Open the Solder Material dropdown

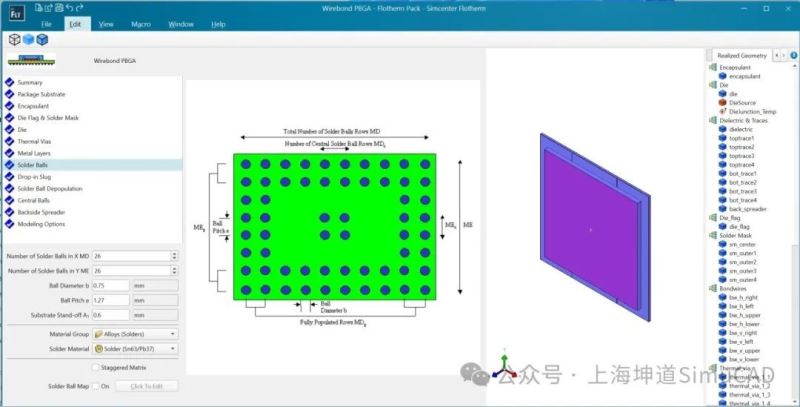(135, 348)
